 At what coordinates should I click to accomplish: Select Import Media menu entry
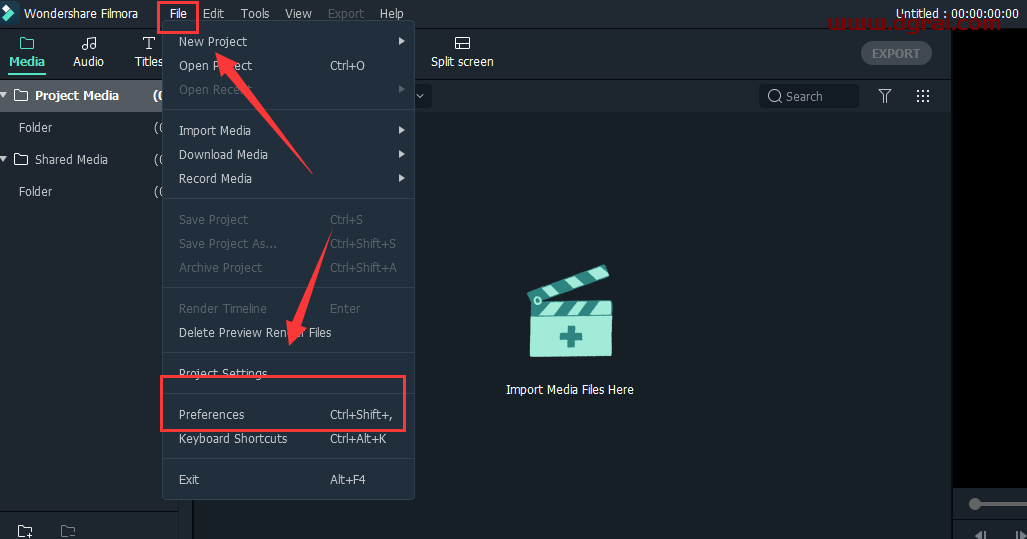point(288,130)
